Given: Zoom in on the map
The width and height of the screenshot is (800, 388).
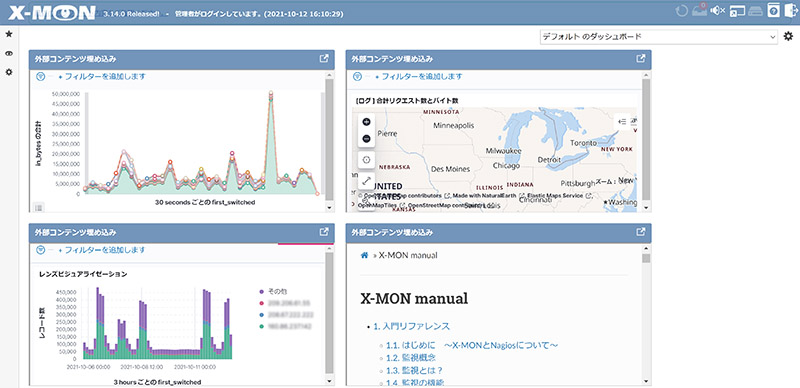Looking at the screenshot, I should [x=366, y=122].
